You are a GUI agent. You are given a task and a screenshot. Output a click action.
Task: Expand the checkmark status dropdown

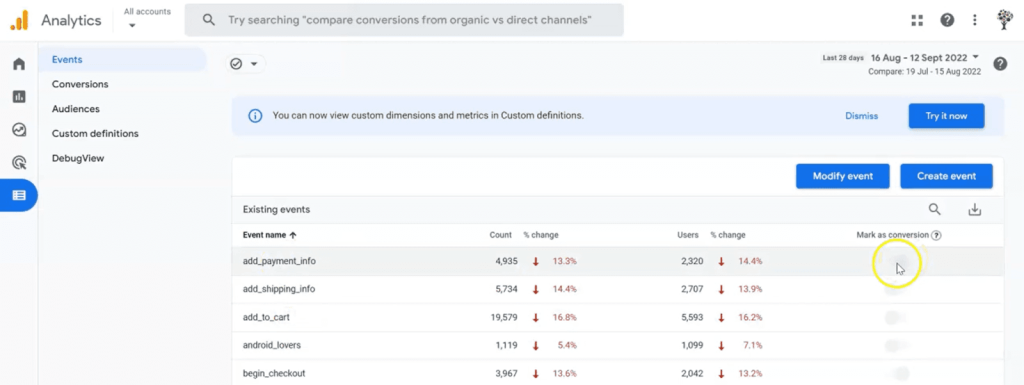click(x=246, y=64)
